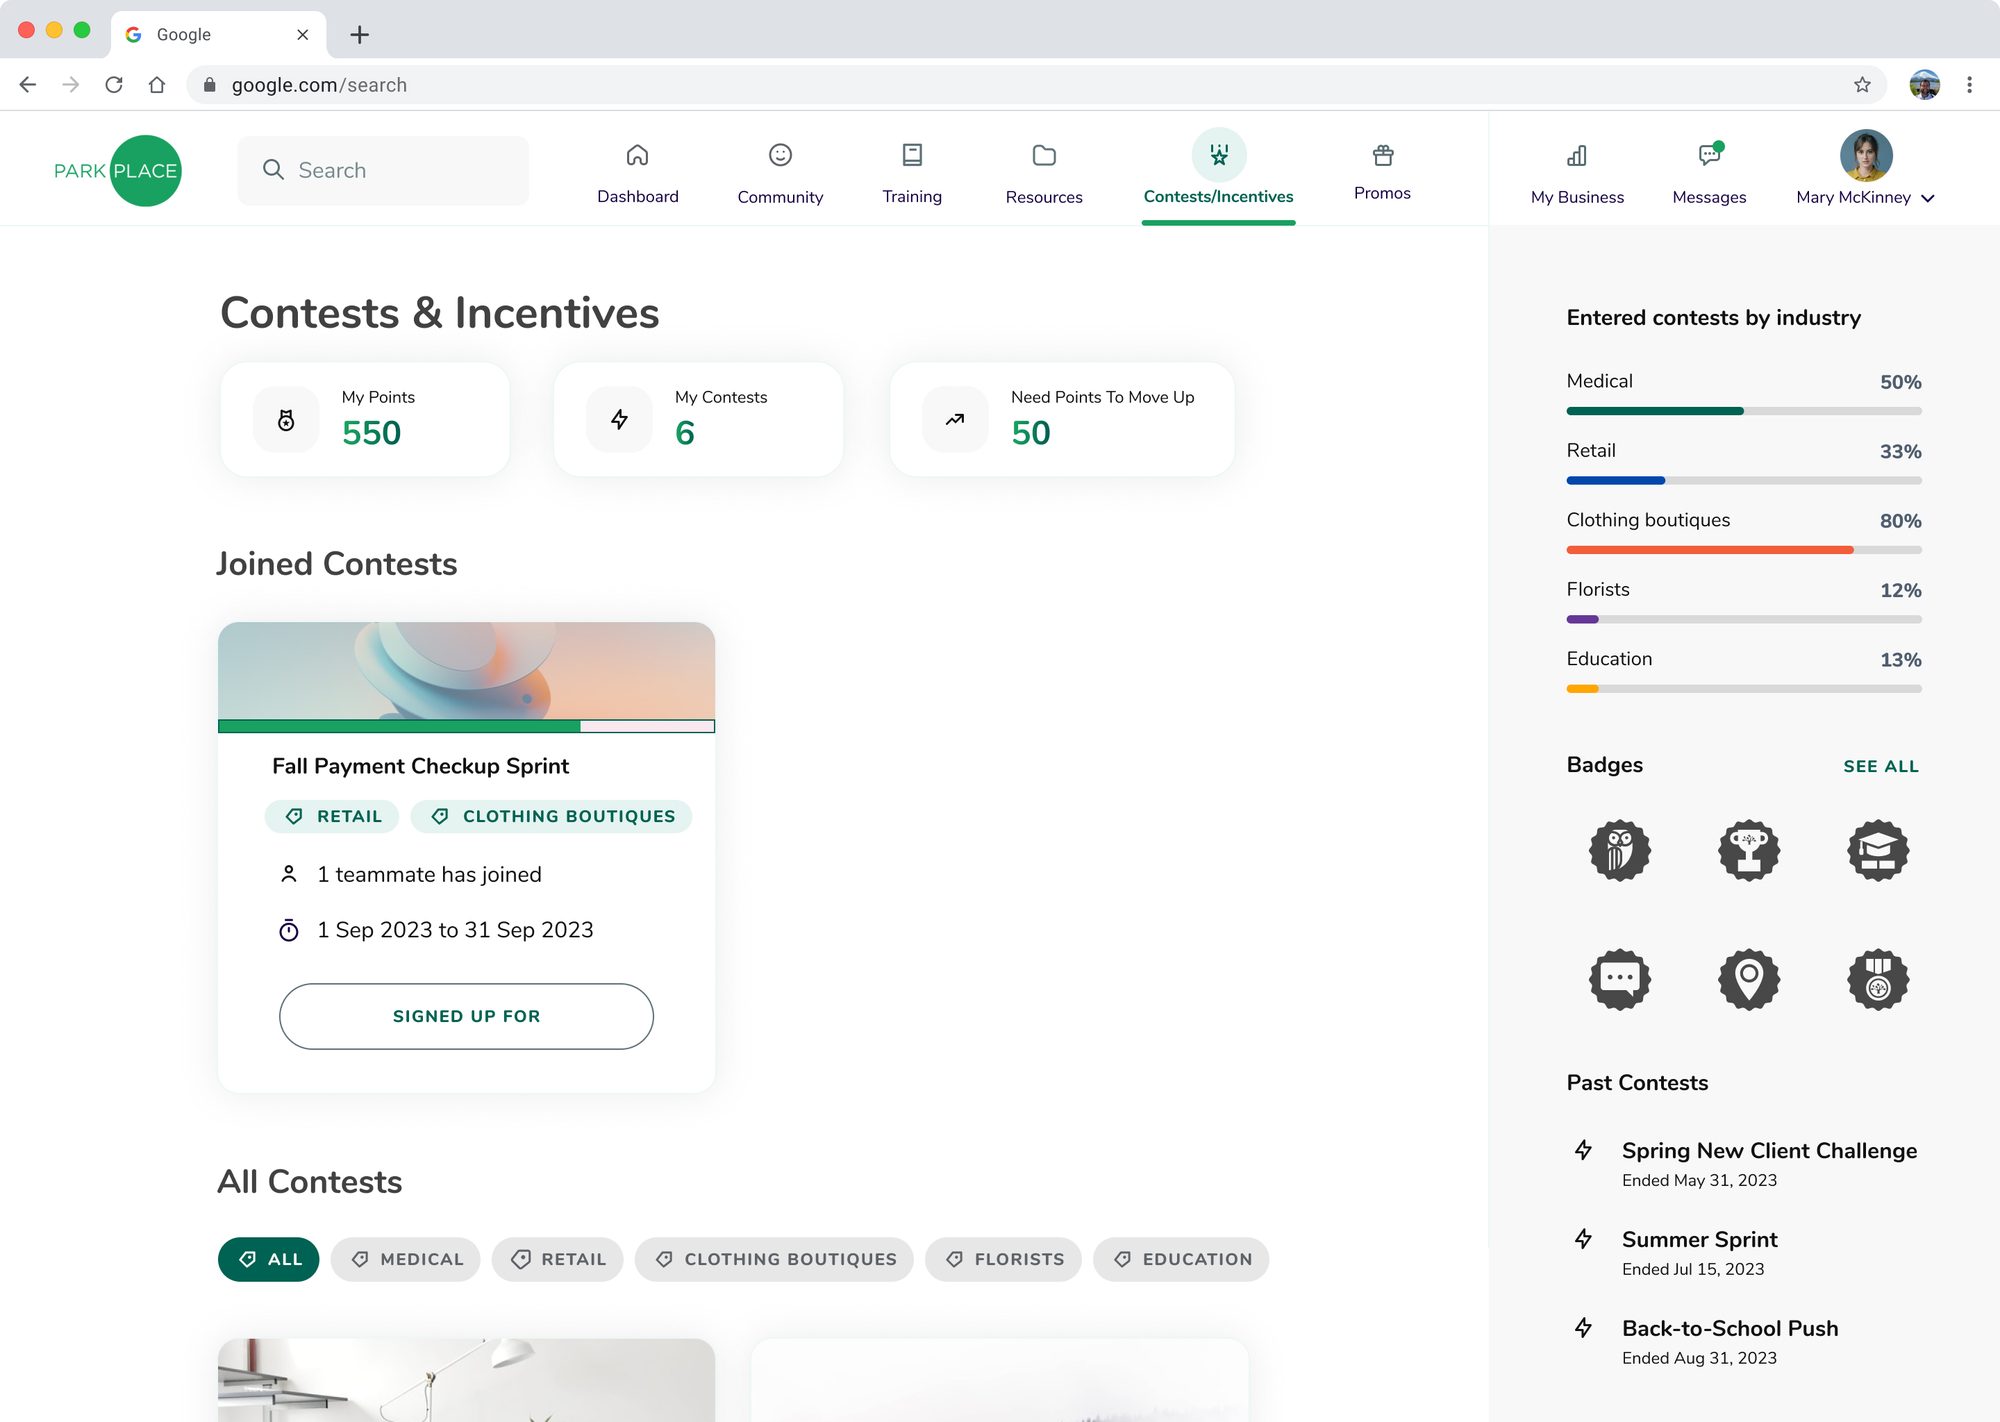Click the Fall Payment Checkup Sprint title
This screenshot has height=1422, width=2000.
(x=420, y=766)
